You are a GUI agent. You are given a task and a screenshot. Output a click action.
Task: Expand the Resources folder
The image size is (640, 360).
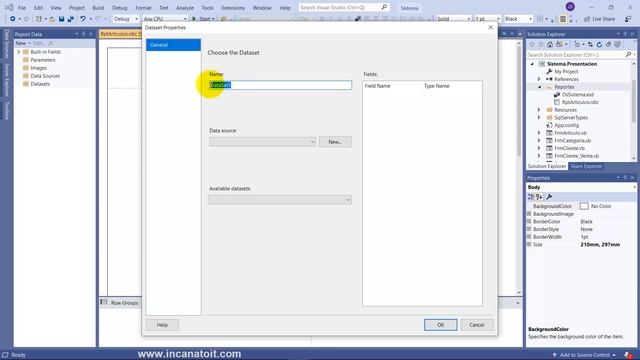539,110
